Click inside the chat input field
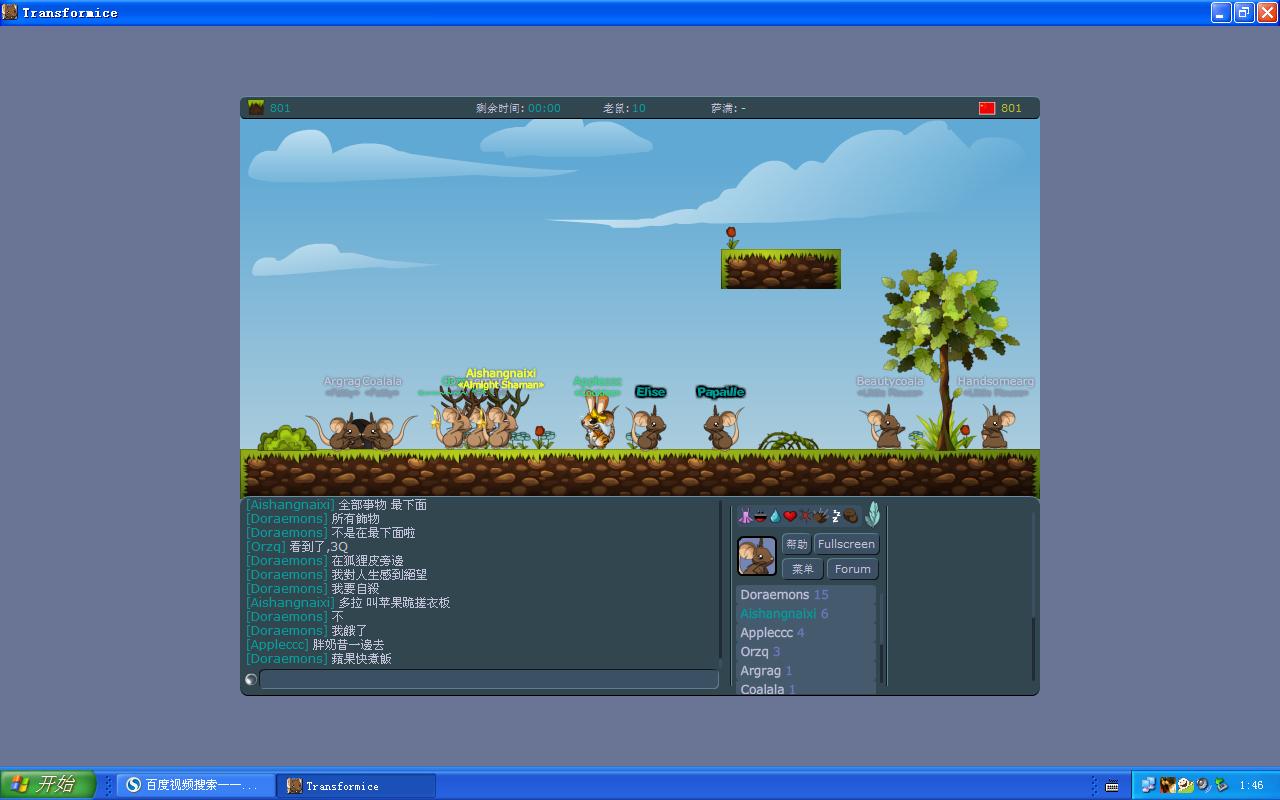 coord(489,680)
